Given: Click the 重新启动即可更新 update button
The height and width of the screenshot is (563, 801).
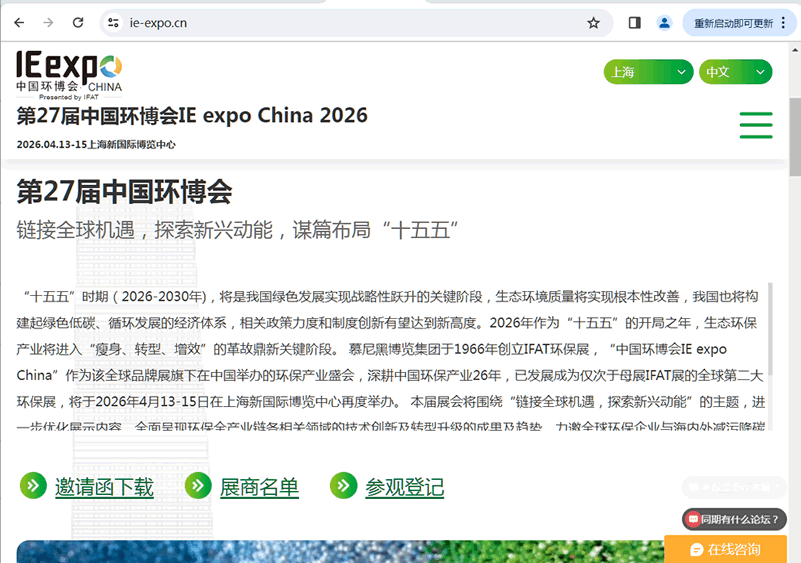Looking at the screenshot, I should tap(734, 23).
